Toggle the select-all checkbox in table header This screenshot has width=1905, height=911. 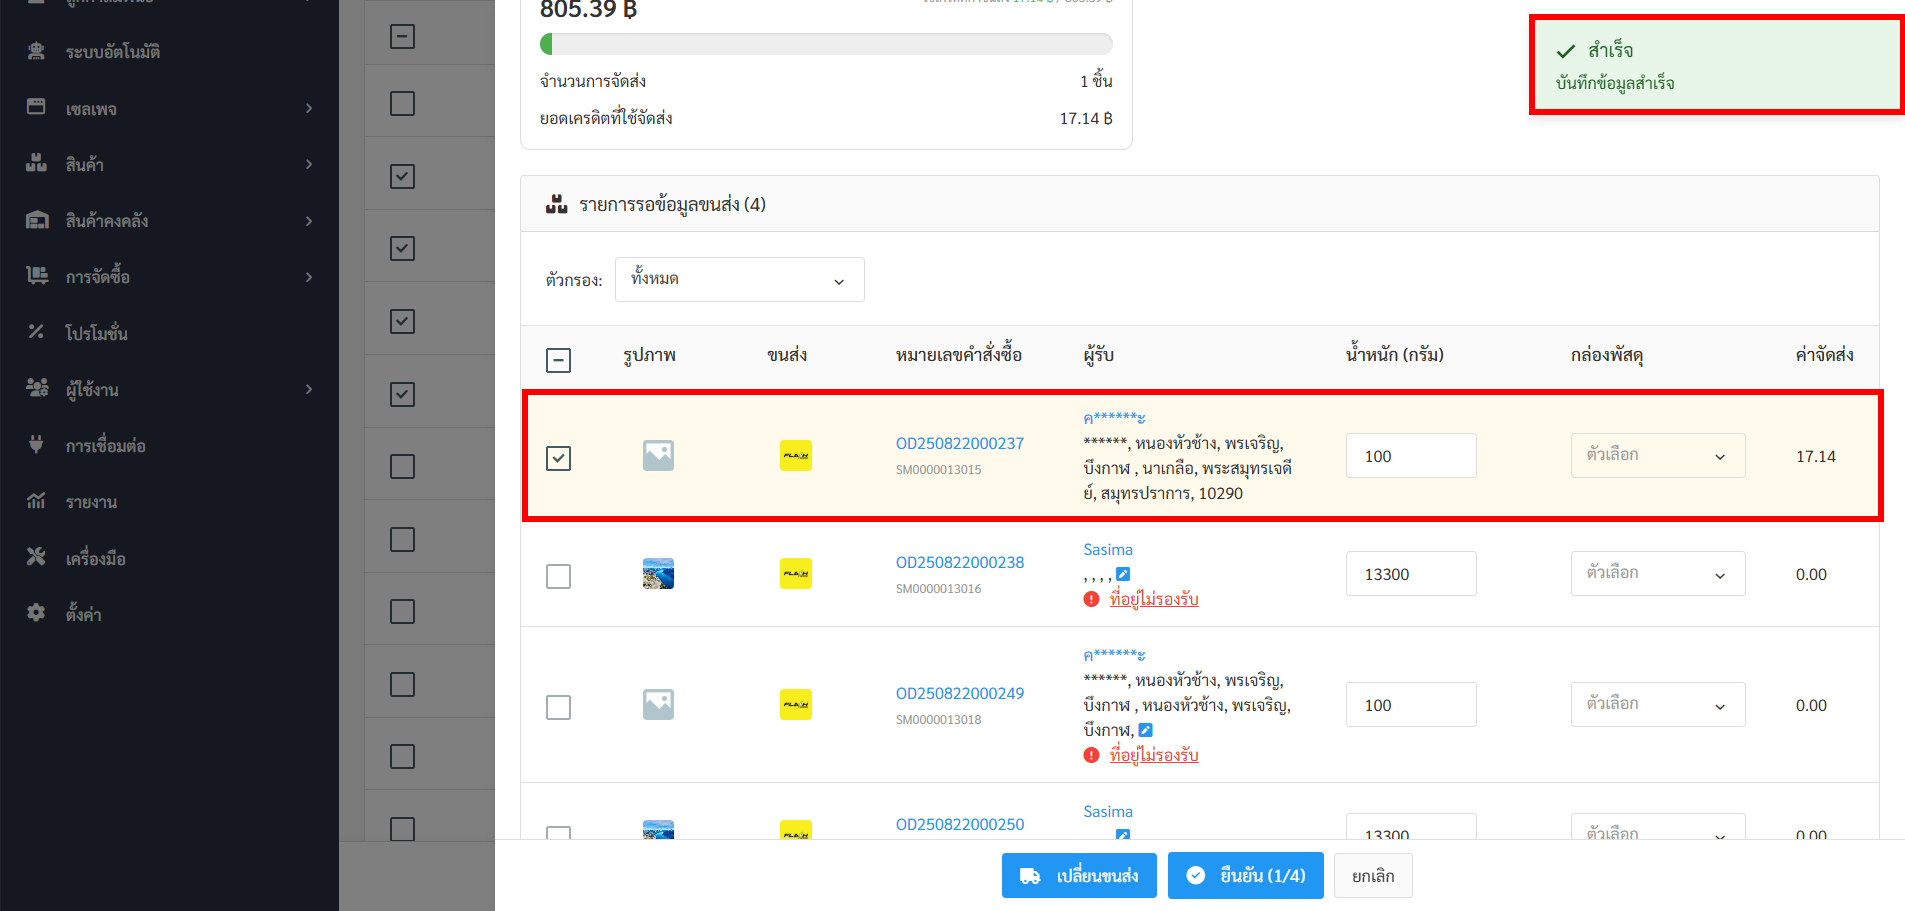pos(558,360)
